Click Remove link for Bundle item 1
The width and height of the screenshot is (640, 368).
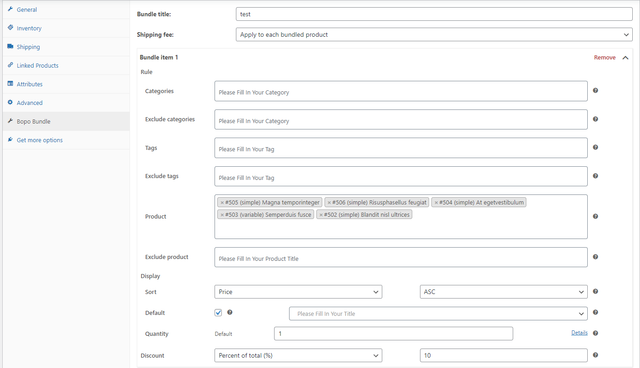[604, 58]
